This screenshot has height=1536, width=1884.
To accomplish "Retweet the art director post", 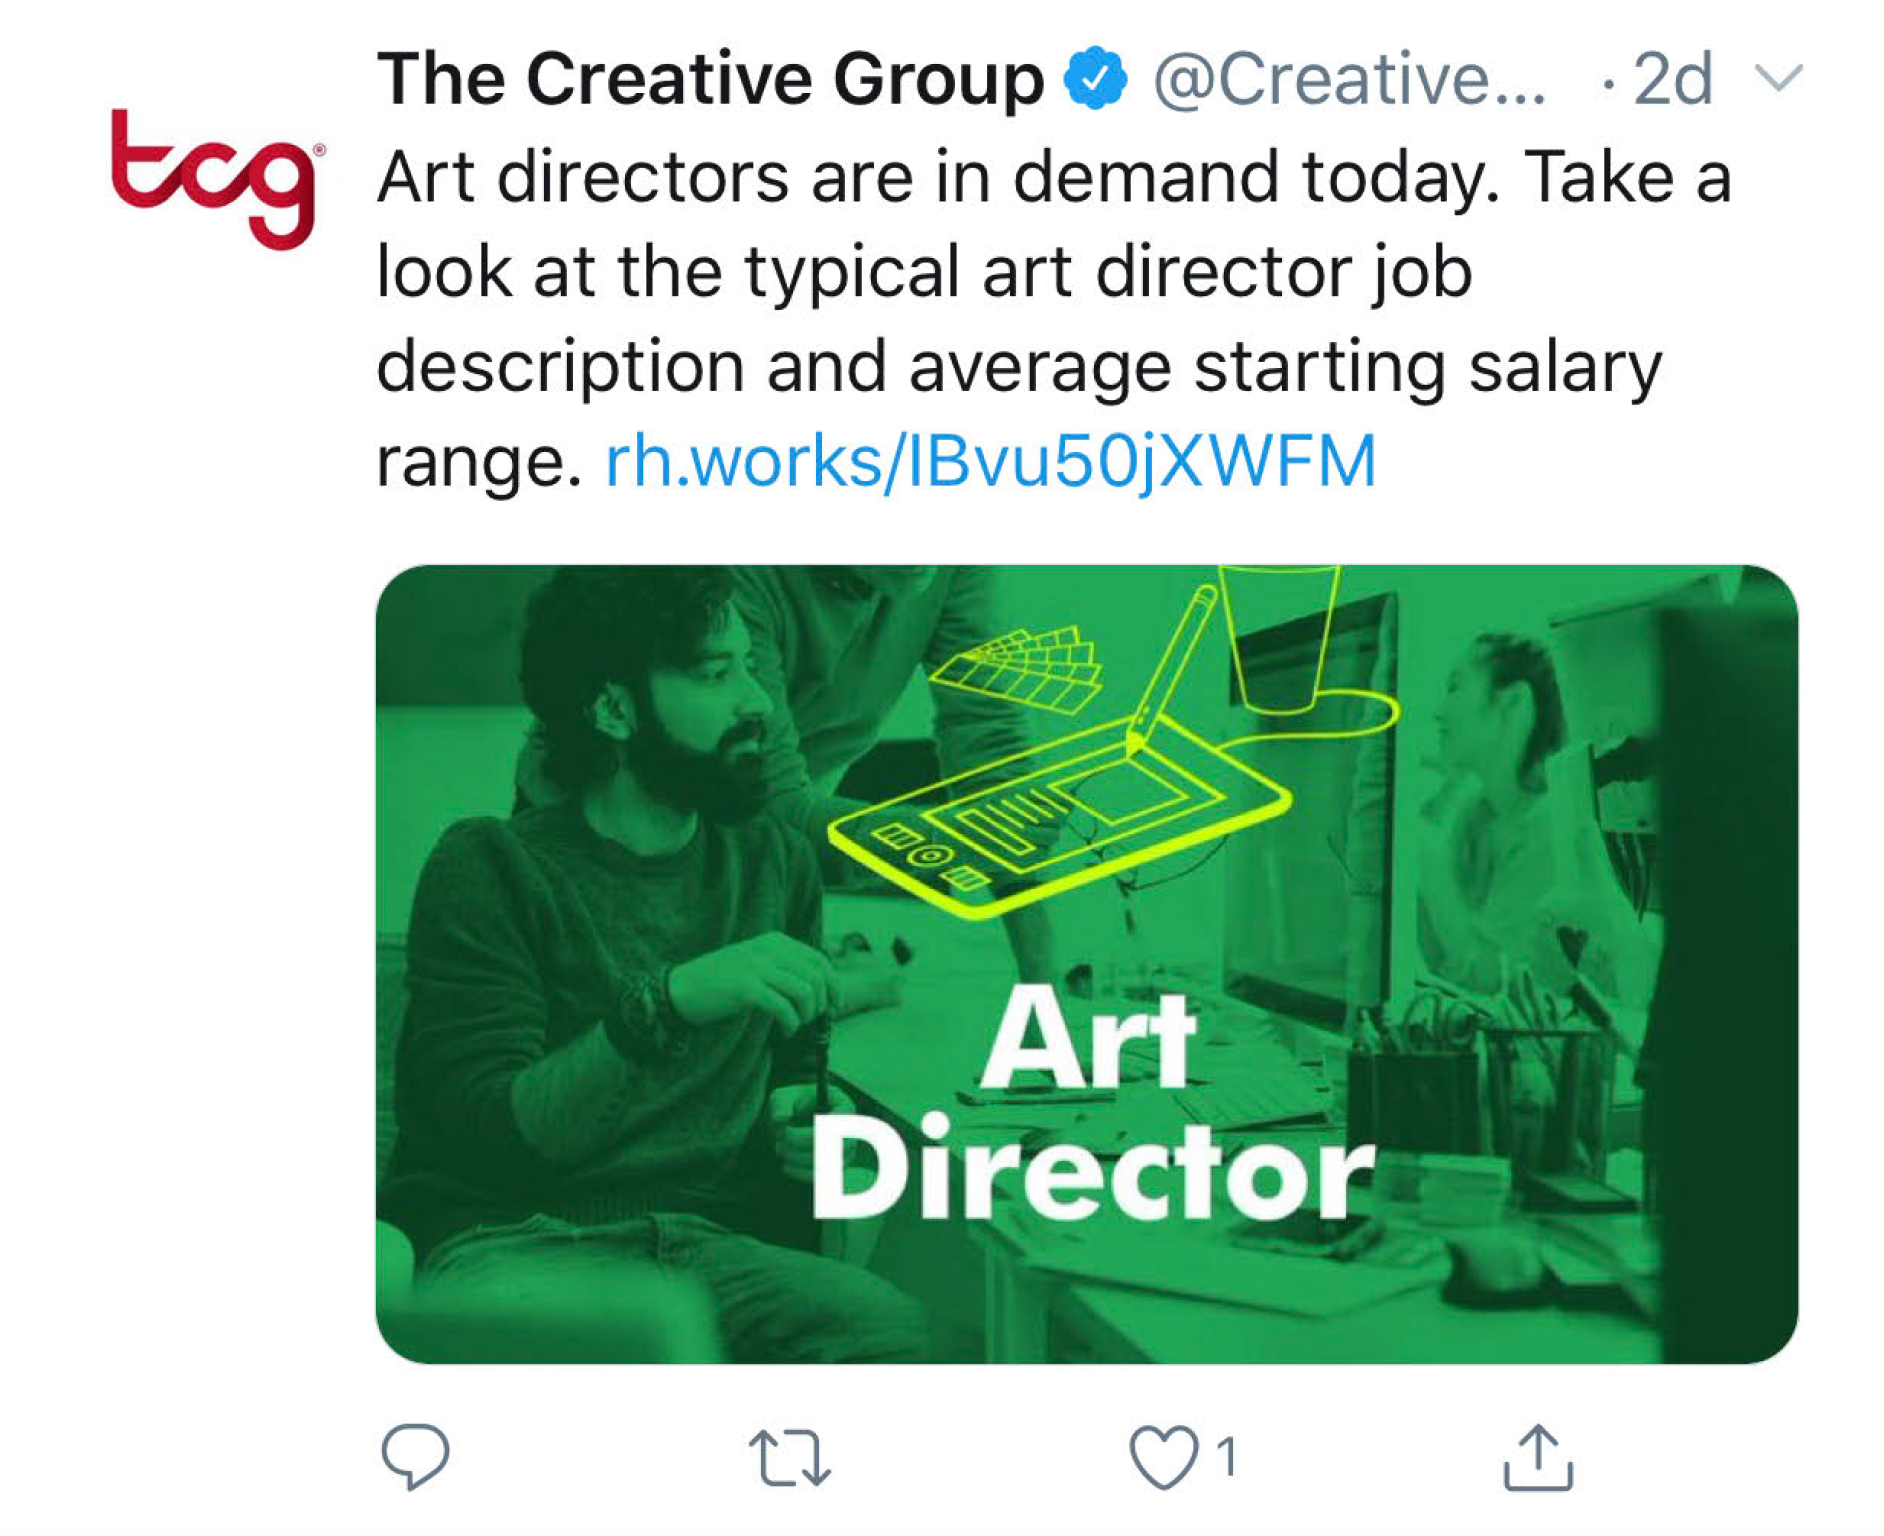I will (x=790, y=1457).
